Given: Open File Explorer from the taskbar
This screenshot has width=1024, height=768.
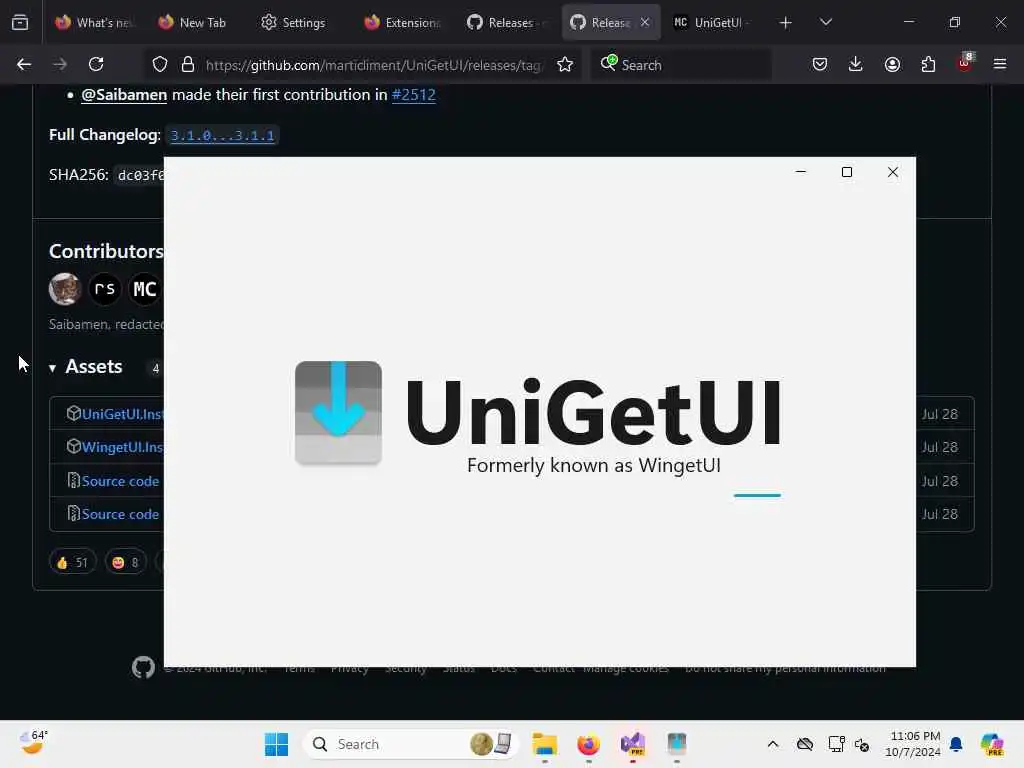Looking at the screenshot, I should (x=544, y=744).
